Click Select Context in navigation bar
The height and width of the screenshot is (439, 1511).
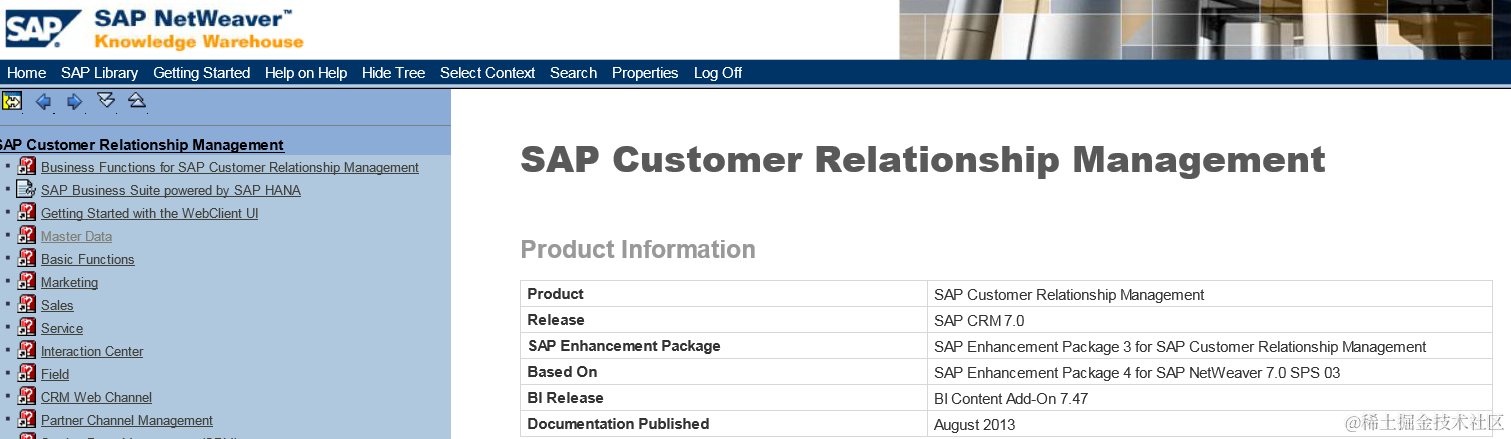coord(488,73)
